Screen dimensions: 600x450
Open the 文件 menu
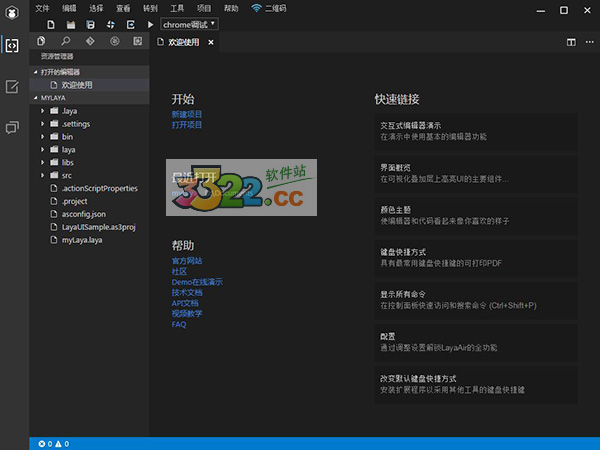click(42, 7)
